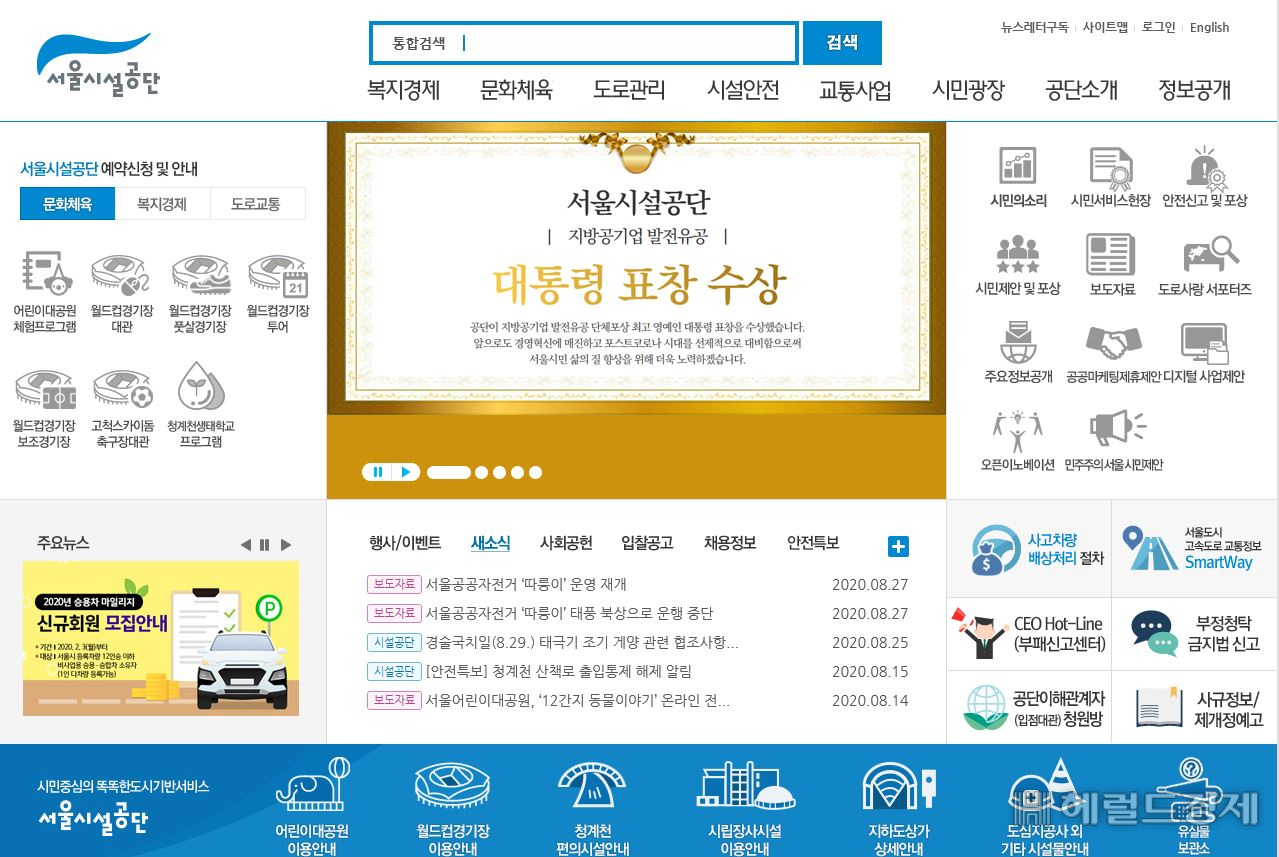Open 행사/이벤트 news tab

tap(405, 543)
